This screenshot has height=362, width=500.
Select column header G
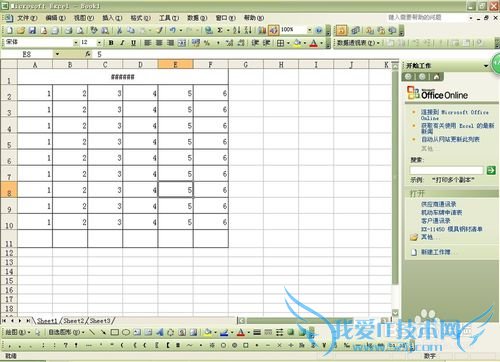click(246, 65)
